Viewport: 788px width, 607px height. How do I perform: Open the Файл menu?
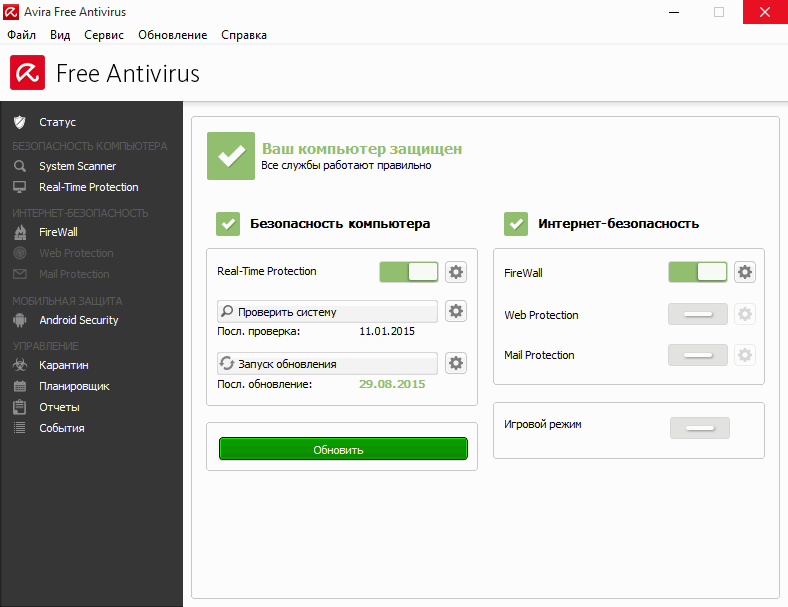(22, 35)
